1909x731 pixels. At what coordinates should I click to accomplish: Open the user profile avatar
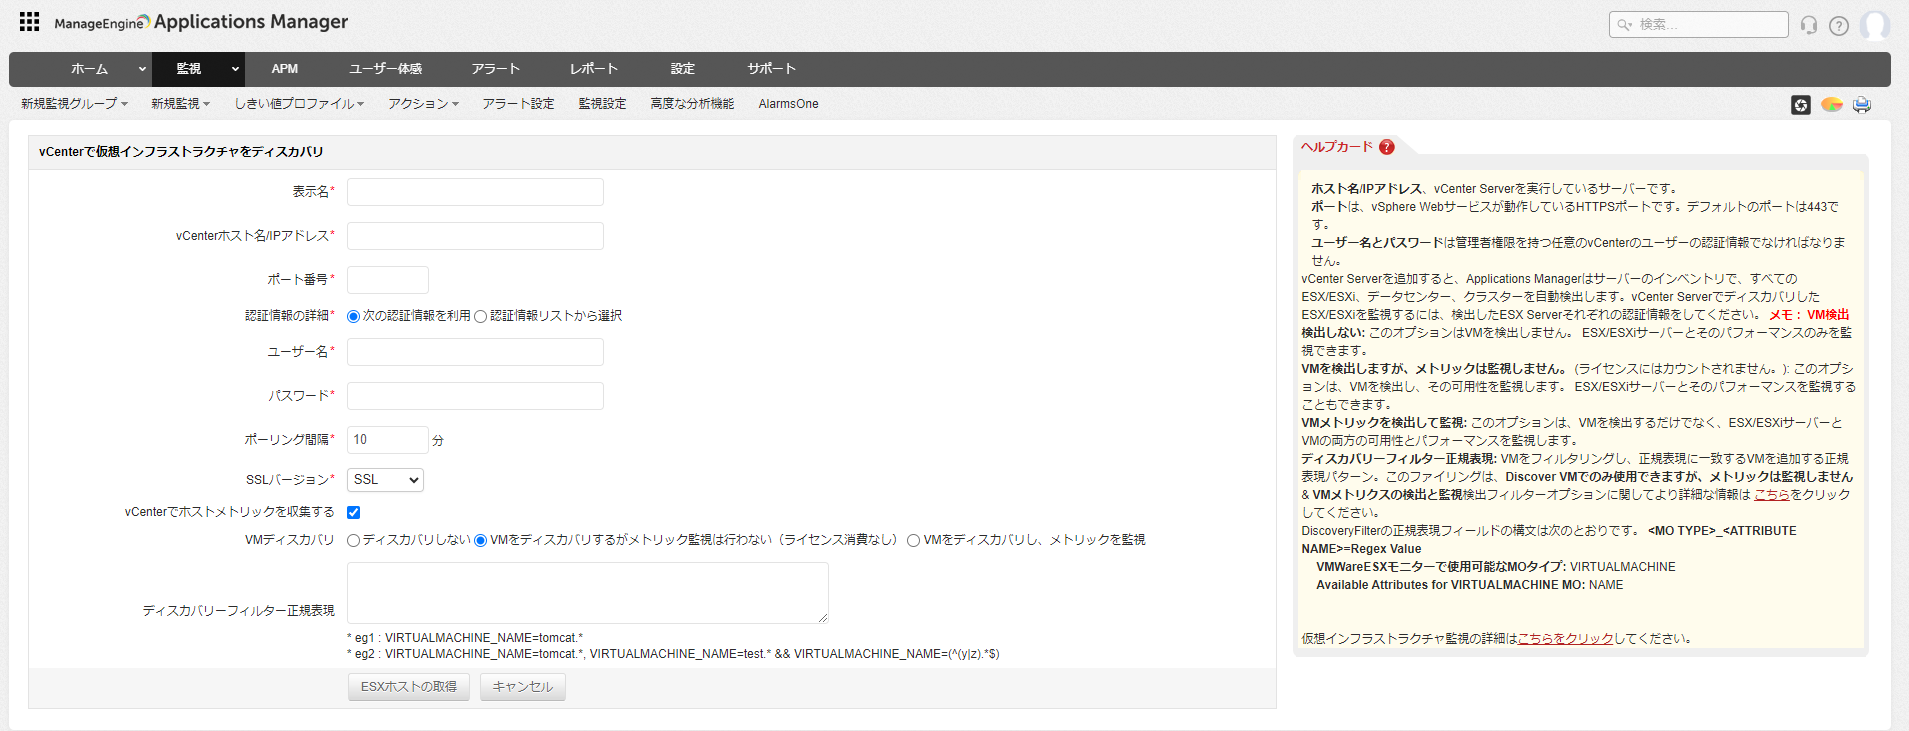tap(1874, 25)
